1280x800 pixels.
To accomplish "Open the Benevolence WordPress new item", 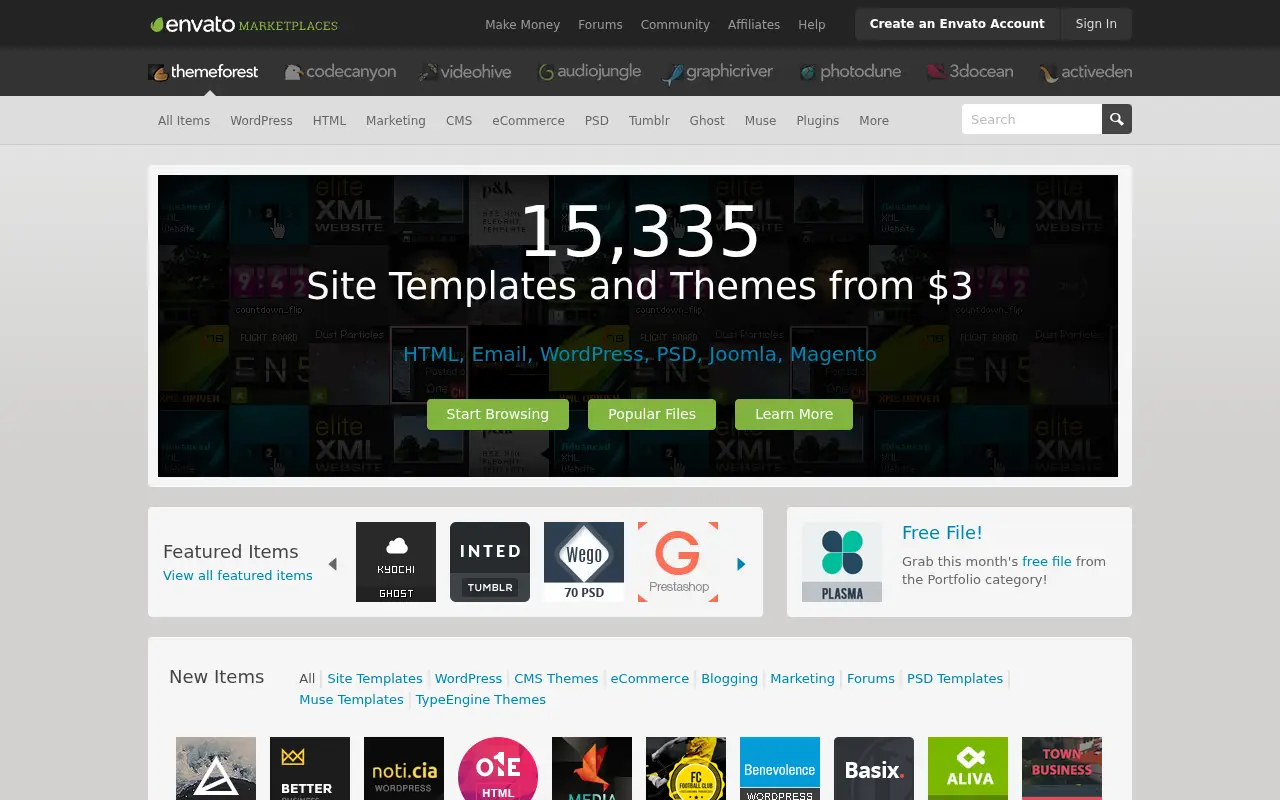I will pyautogui.click(x=780, y=768).
